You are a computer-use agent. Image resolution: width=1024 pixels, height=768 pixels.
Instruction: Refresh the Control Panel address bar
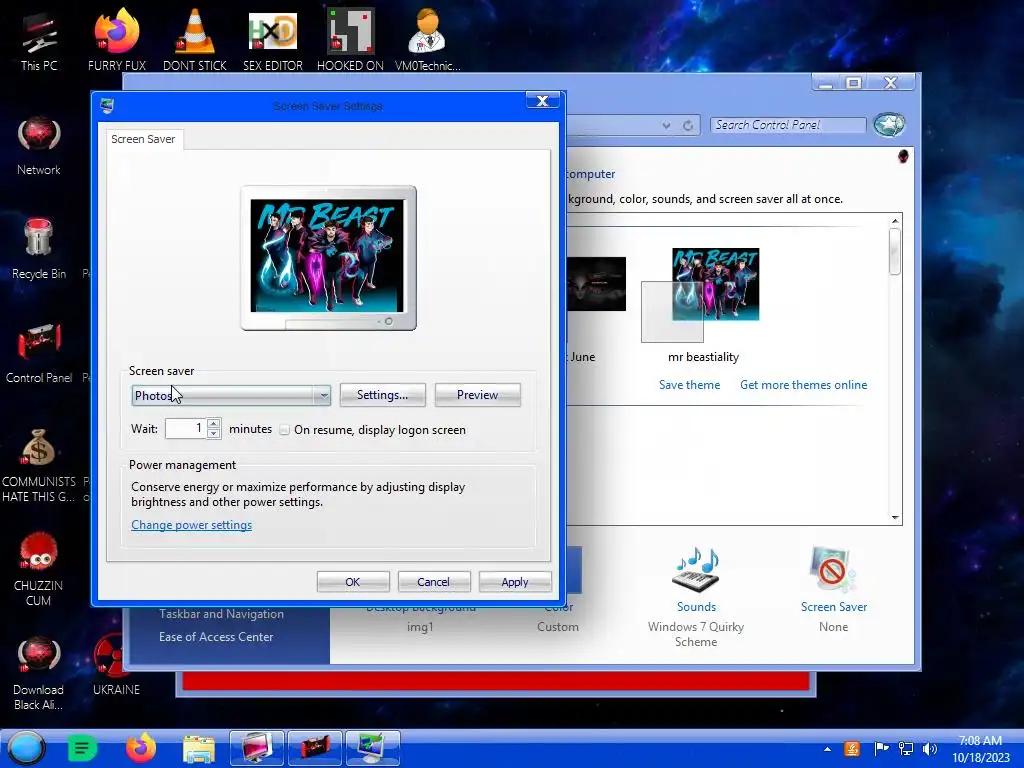point(688,125)
